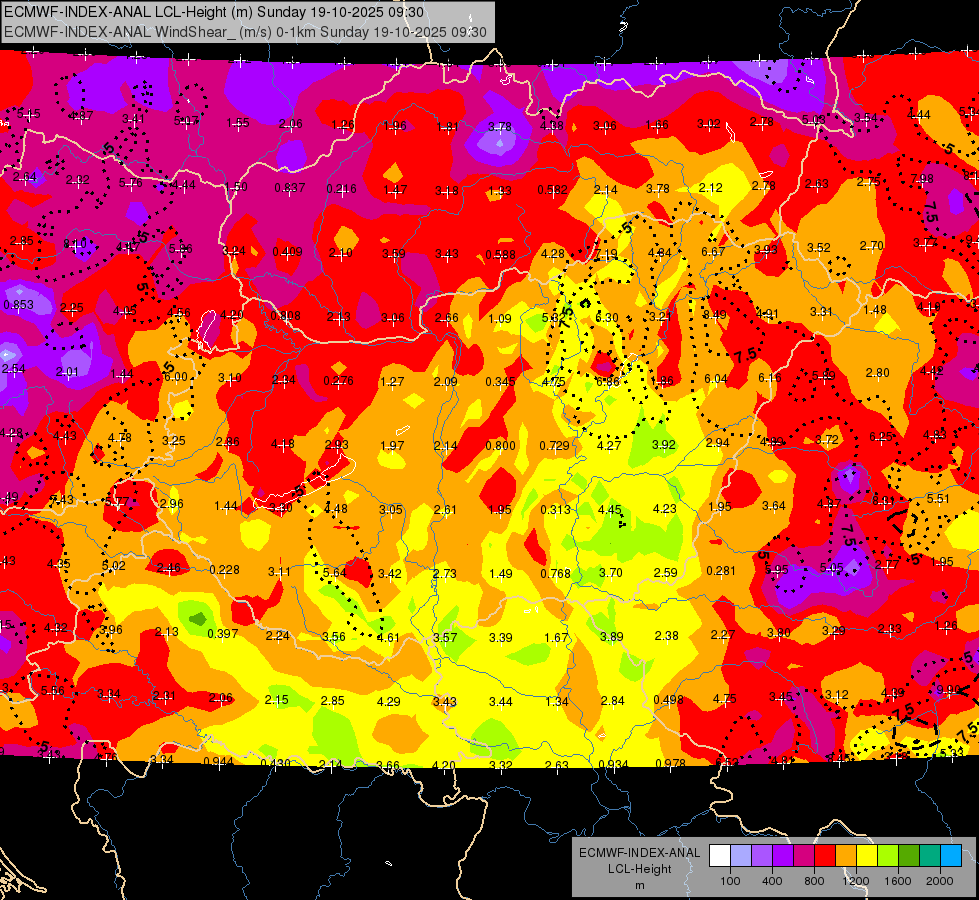Viewport: 979px width, 900px height.
Task: Click the 8.10 wind shear value
Action: tap(75, 244)
